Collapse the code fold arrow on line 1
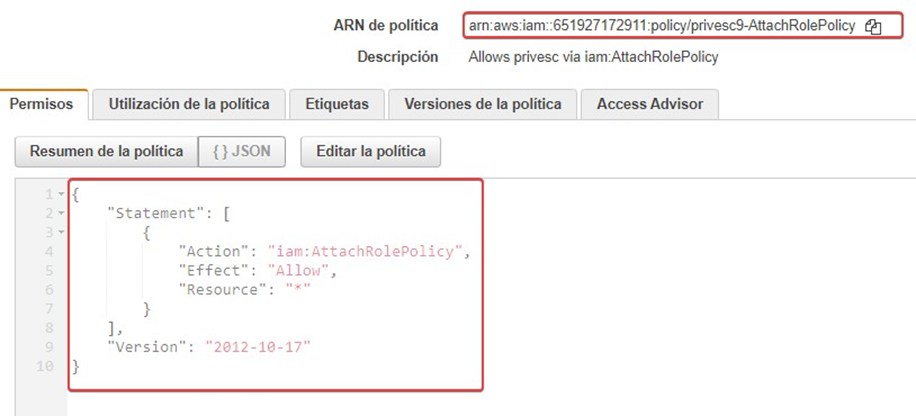Screen dimensions: 916x416 tap(61, 193)
